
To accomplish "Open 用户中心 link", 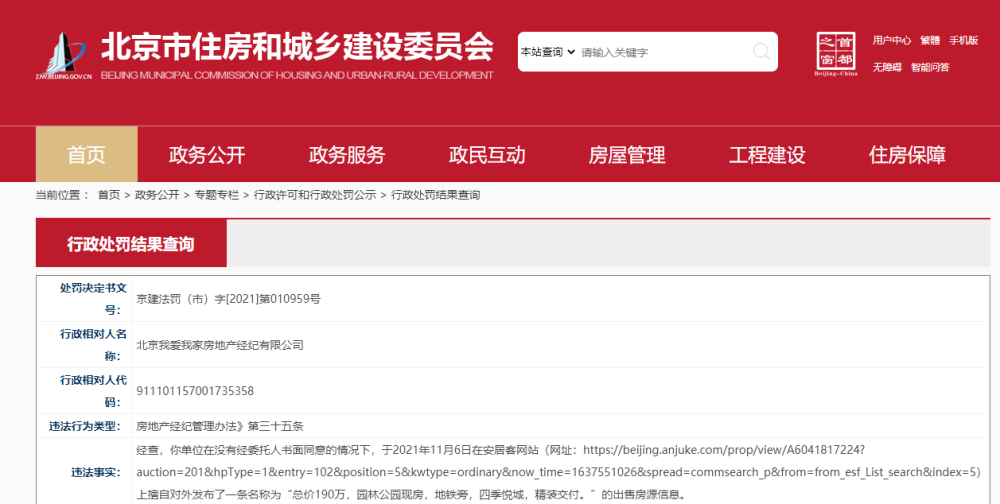I will tap(892, 41).
